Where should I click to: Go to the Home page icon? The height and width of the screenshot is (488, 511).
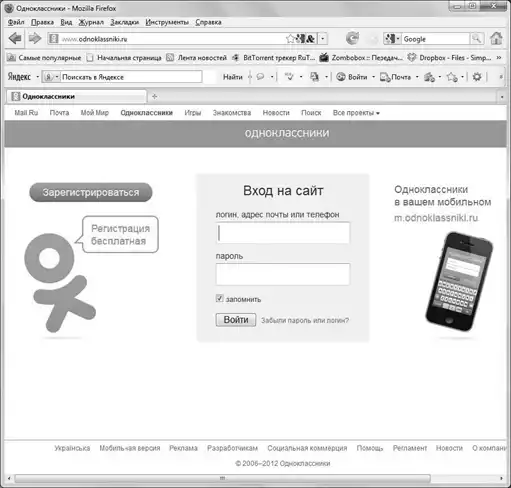click(497, 39)
